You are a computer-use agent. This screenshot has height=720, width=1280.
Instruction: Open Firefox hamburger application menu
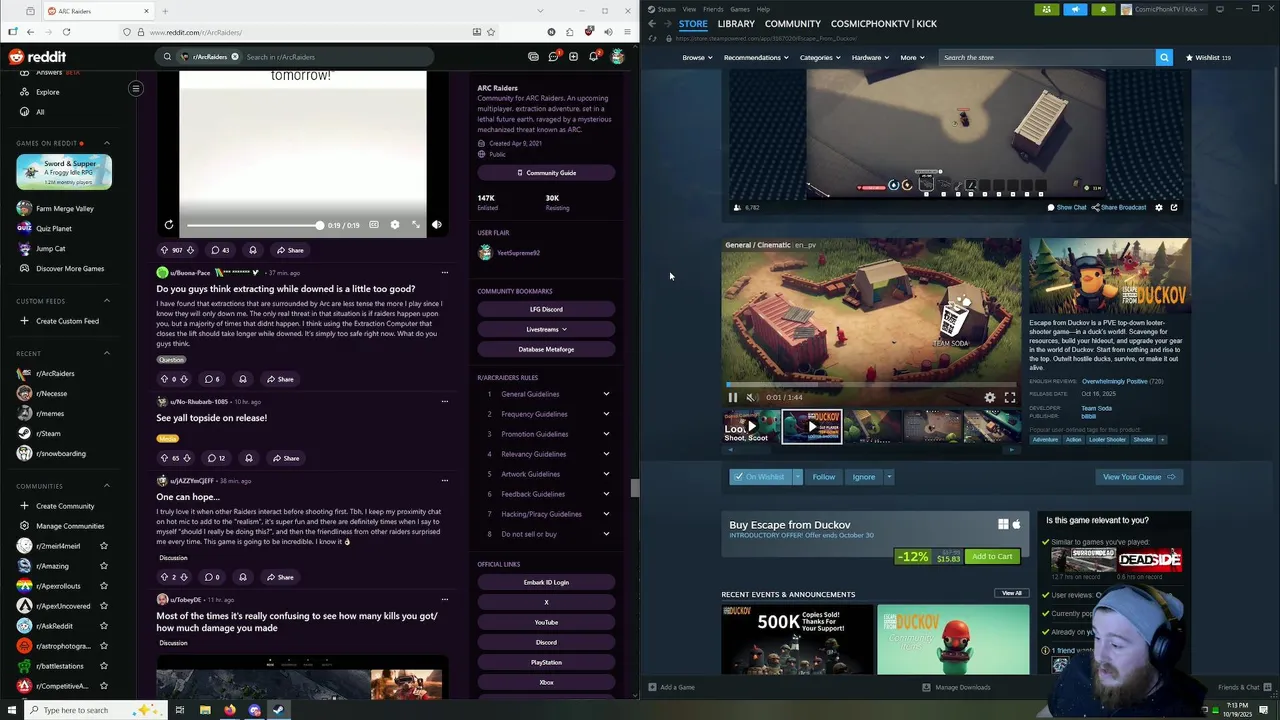click(x=626, y=32)
